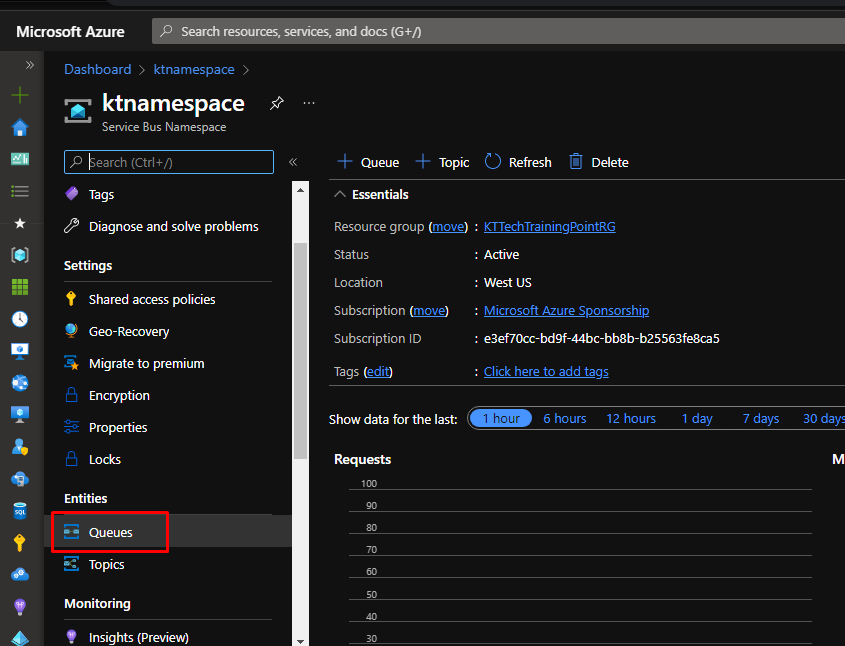Open the more options ellipsis beside ktnamespace

point(309,103)
